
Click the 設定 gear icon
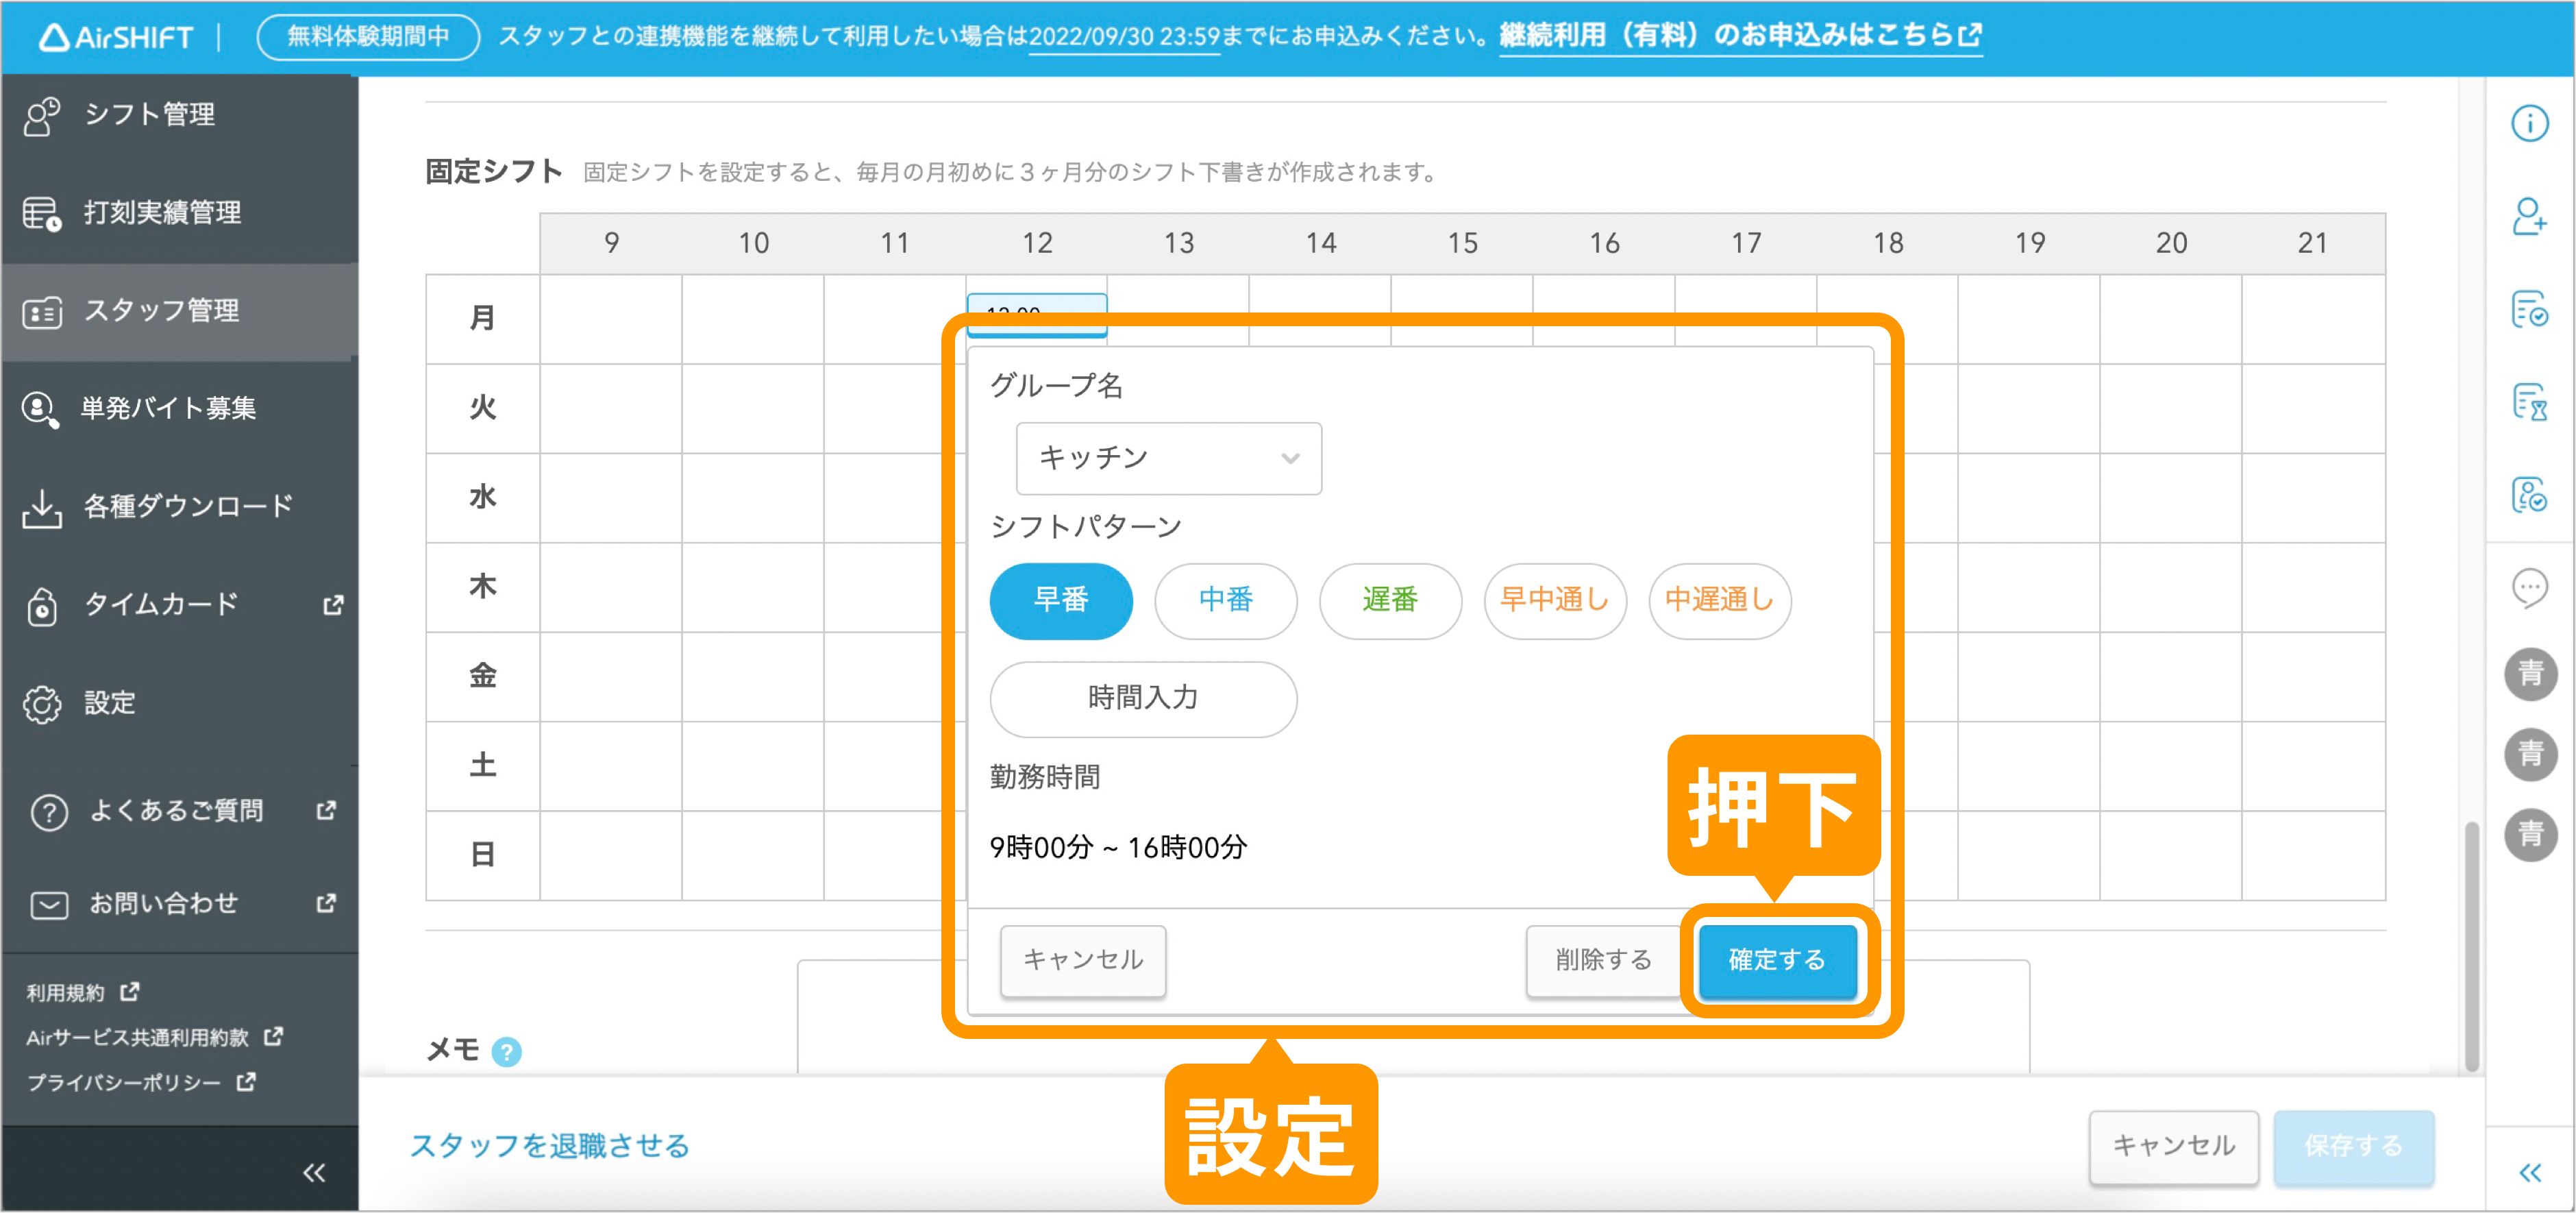pos(42,704)
